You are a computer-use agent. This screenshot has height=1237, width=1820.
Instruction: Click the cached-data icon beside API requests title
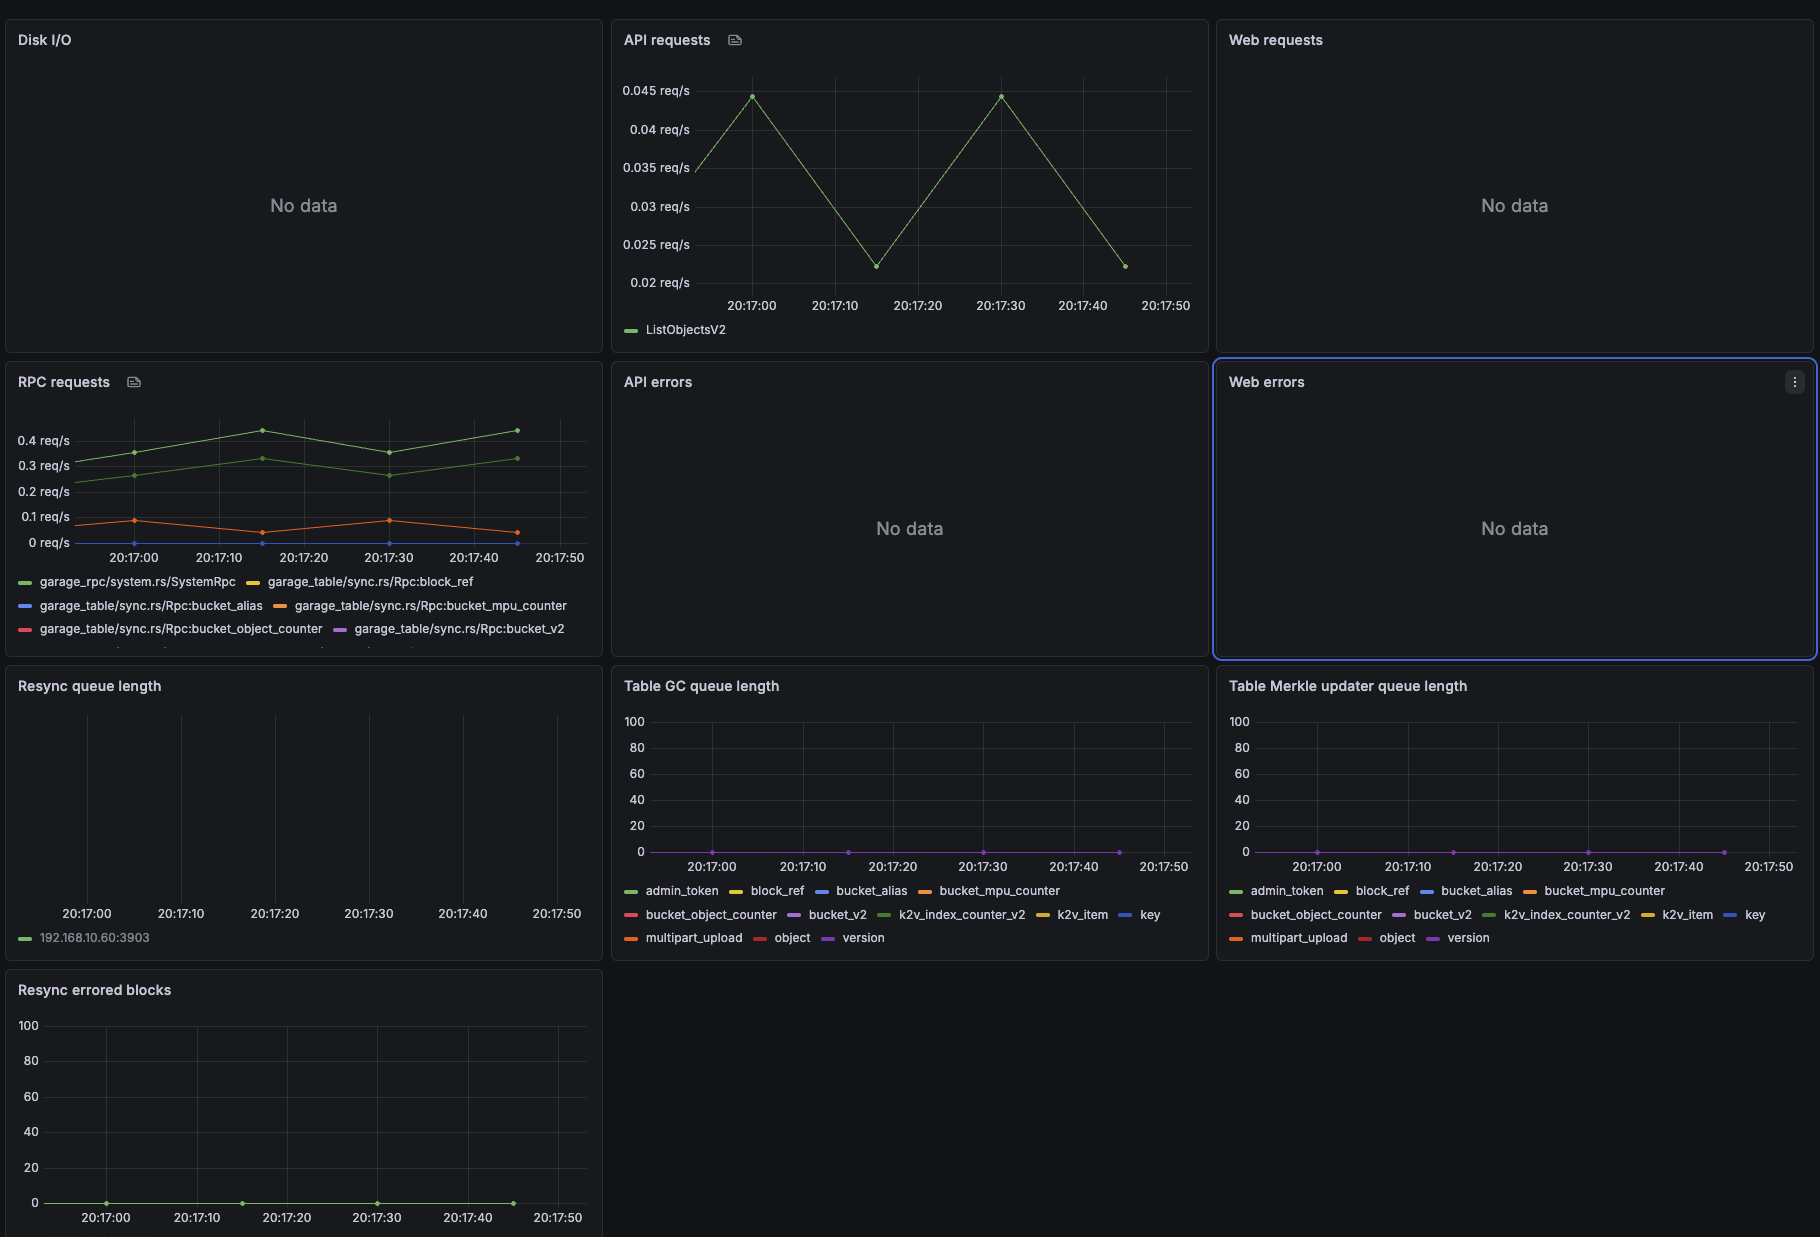[735, 40]
